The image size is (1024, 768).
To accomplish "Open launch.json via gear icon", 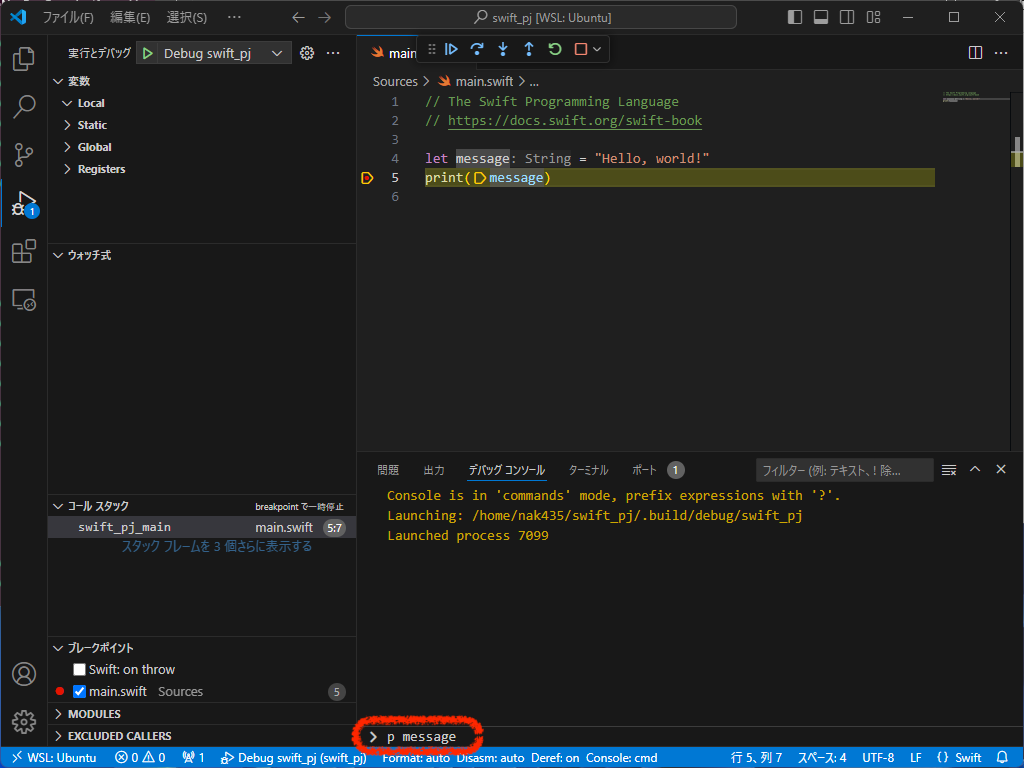I will click(307, 54).
